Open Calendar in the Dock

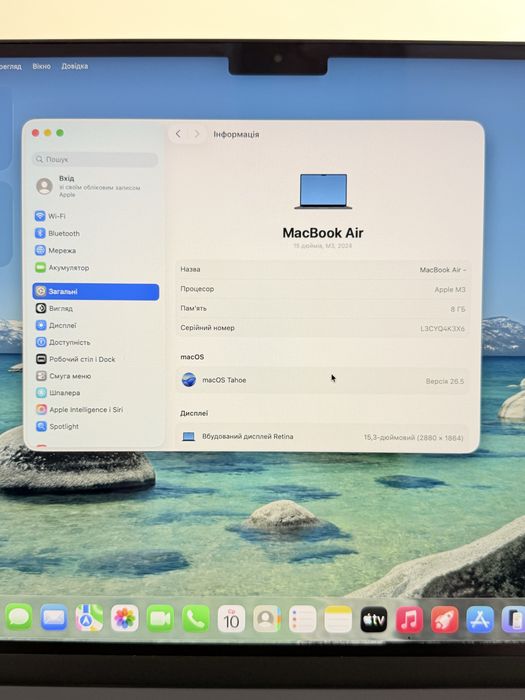click(231, 619)
